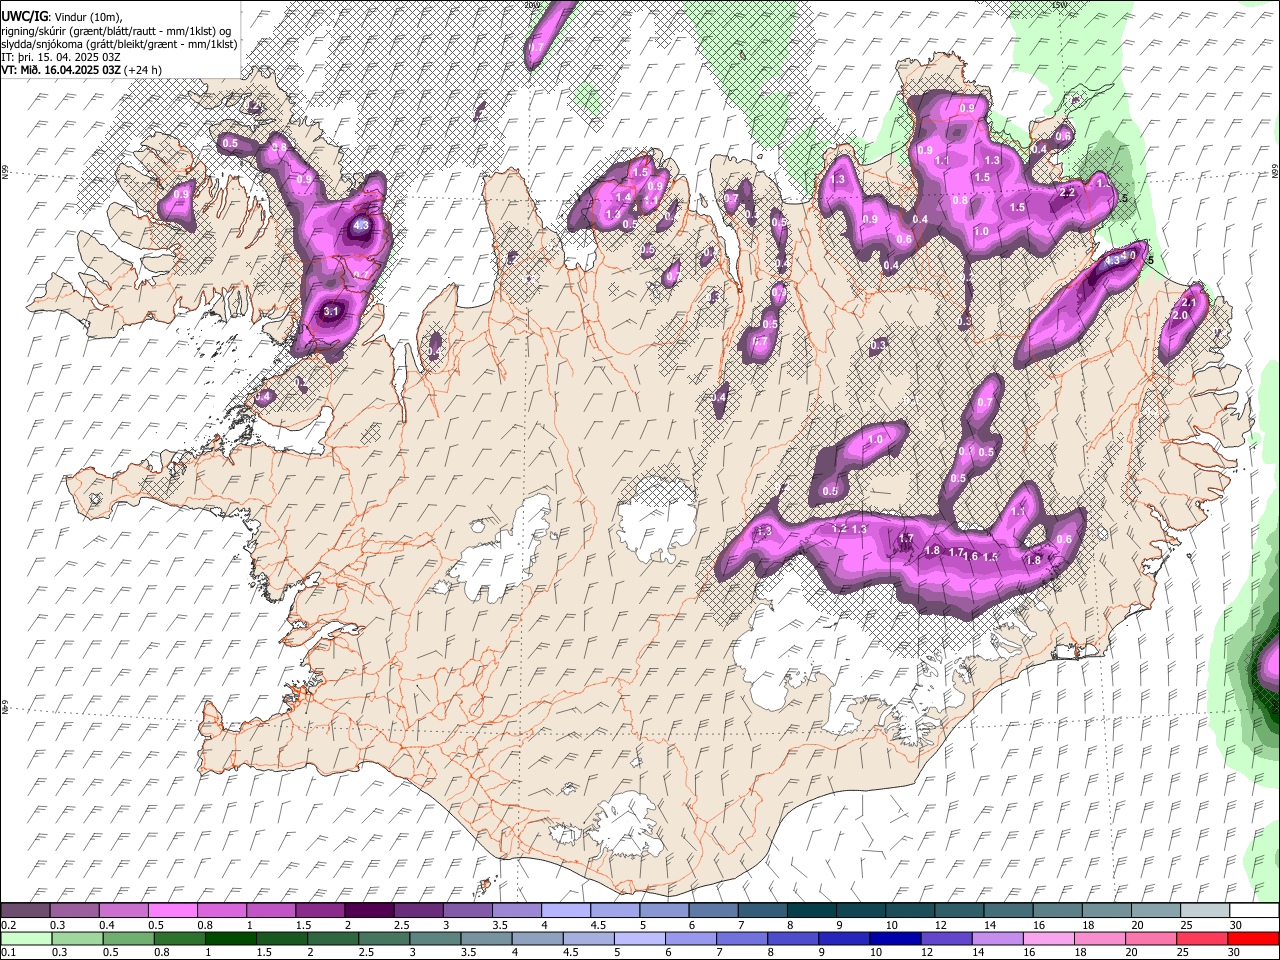Click the 2.0 snowfall value near east coast
This screenshot has width=1280, height=960.
[1179, 315]
